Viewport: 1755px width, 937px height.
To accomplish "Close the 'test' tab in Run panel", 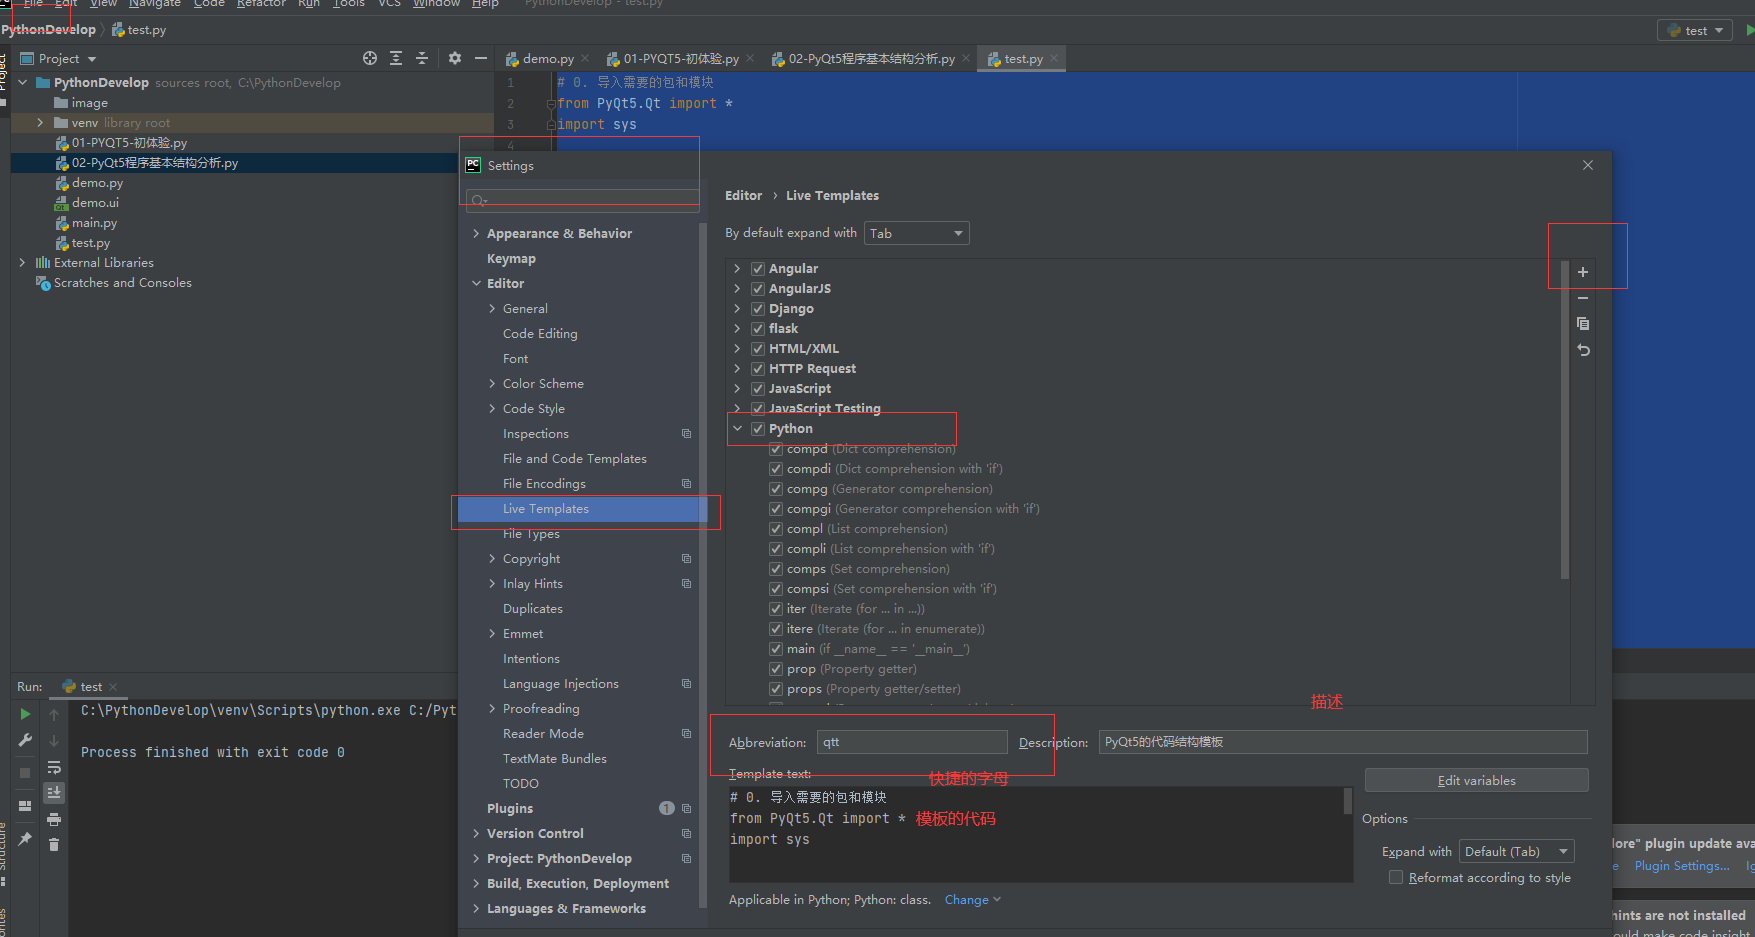I will click(x=113, y=687).
